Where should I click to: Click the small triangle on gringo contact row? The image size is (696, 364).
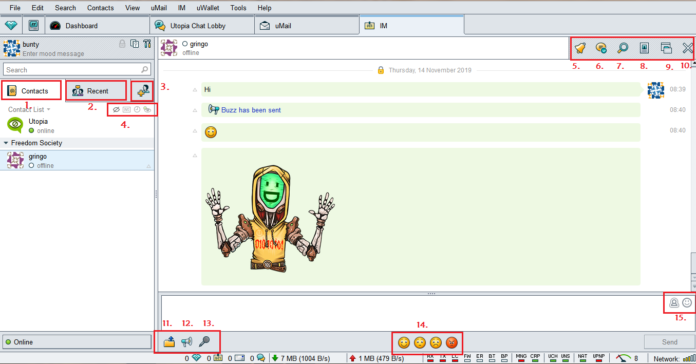[149, 166]
